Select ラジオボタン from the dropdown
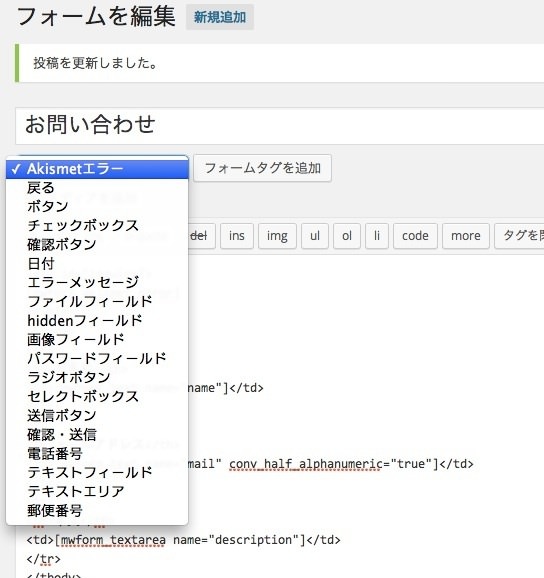Screen dimensions: 544x578 (x=97, y=377)
